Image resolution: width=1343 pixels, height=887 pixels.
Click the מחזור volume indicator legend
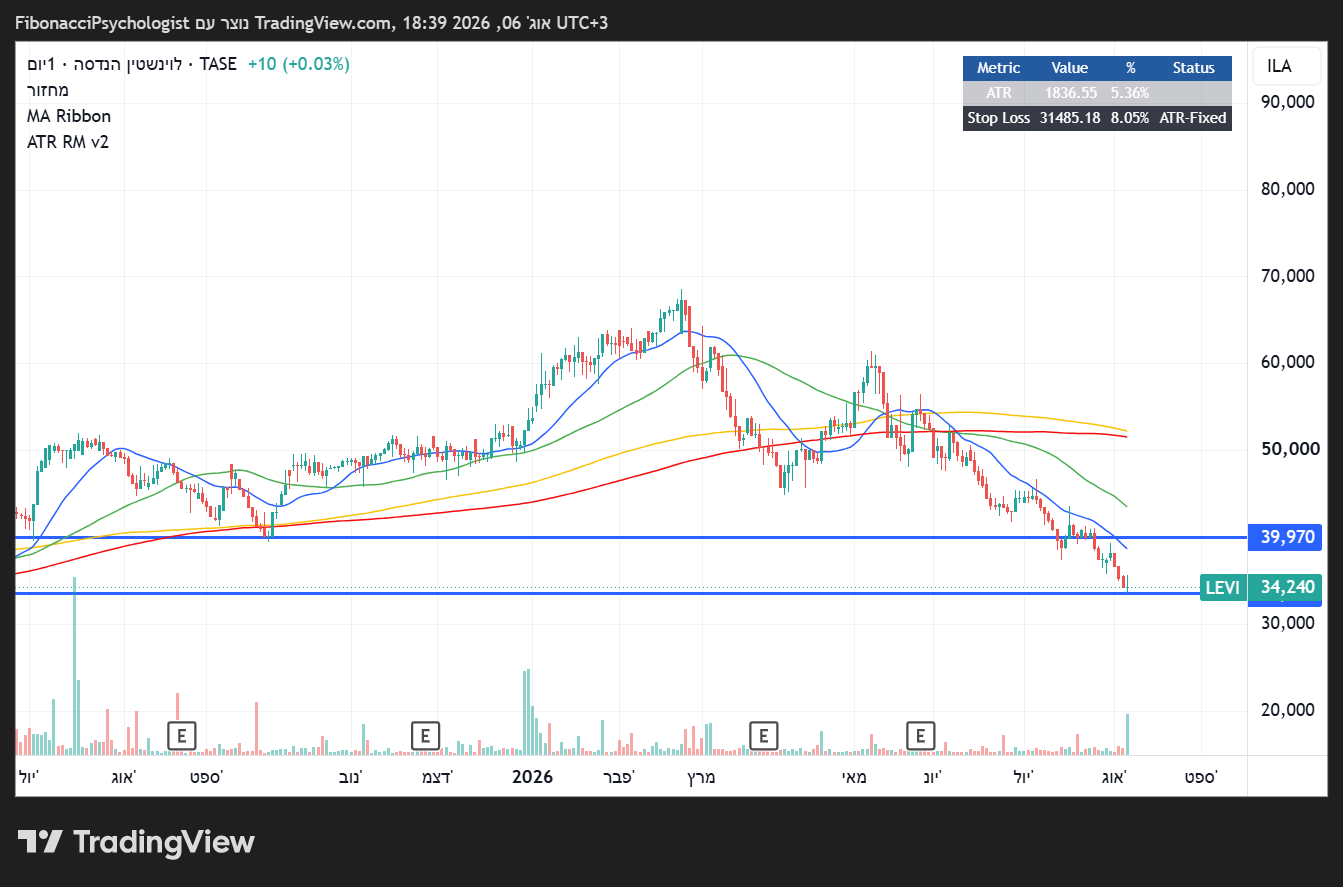tap(48, 90)
